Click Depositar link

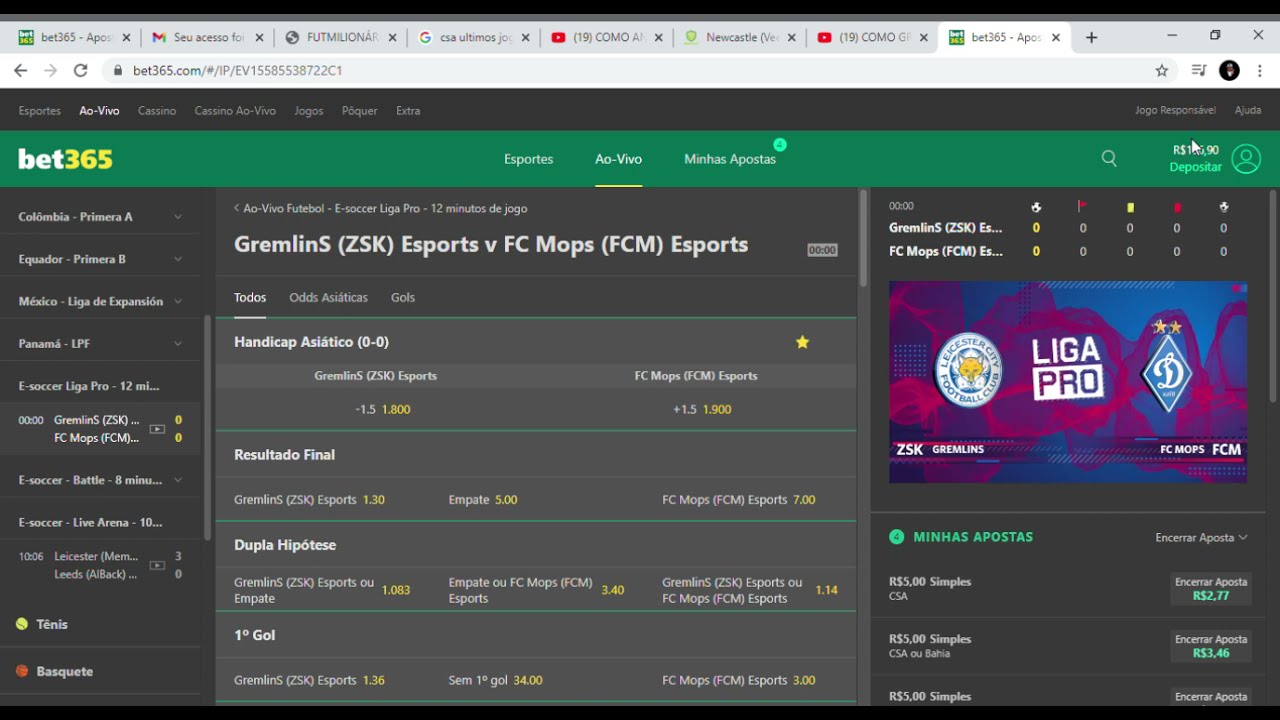click(x=1195, y=167)
